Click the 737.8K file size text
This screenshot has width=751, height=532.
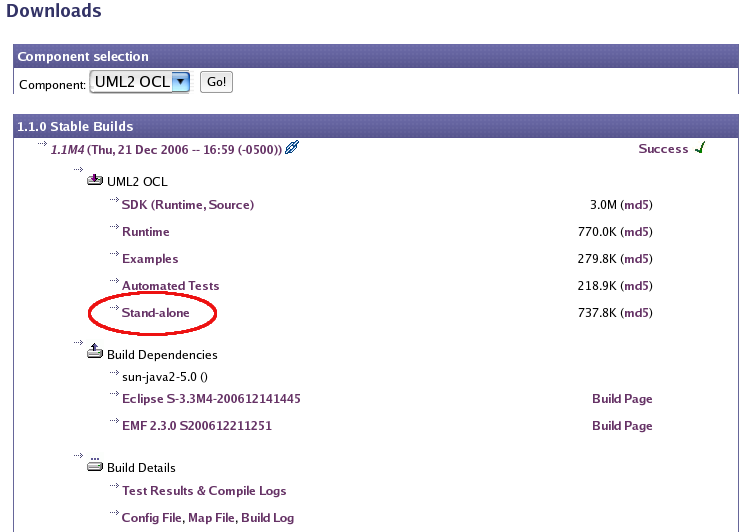click(597, 313)
